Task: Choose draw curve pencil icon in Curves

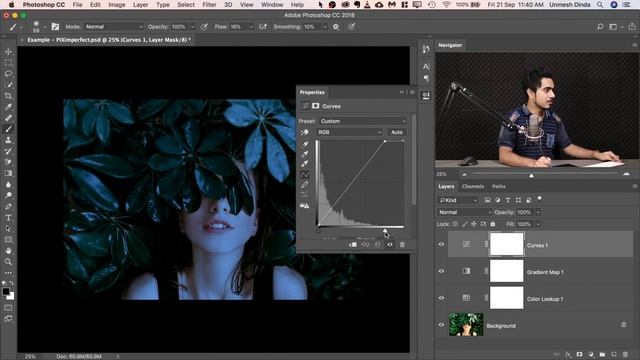Action: (304, 185)
